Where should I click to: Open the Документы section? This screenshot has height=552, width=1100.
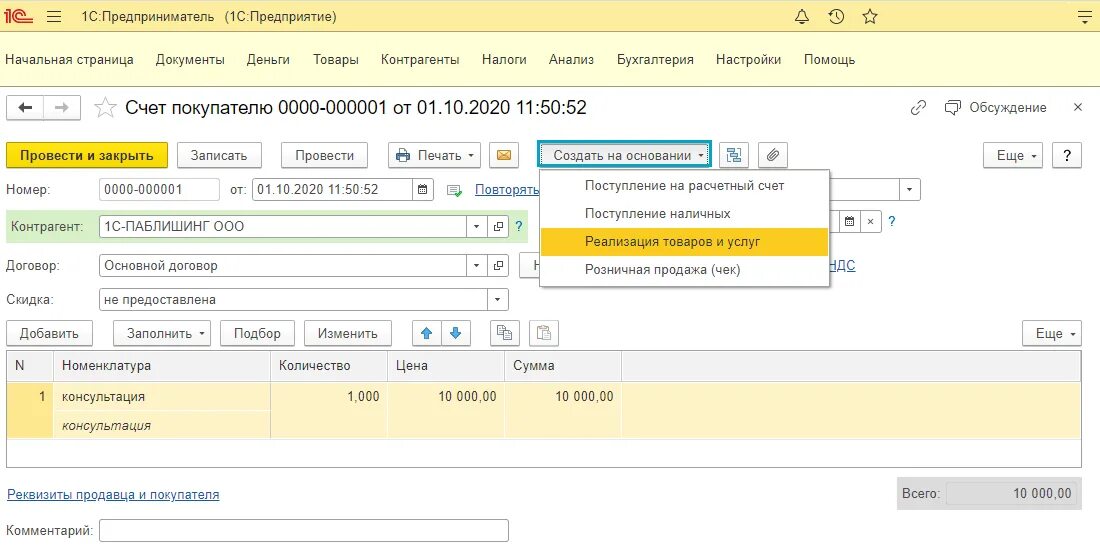click(190, 60)
